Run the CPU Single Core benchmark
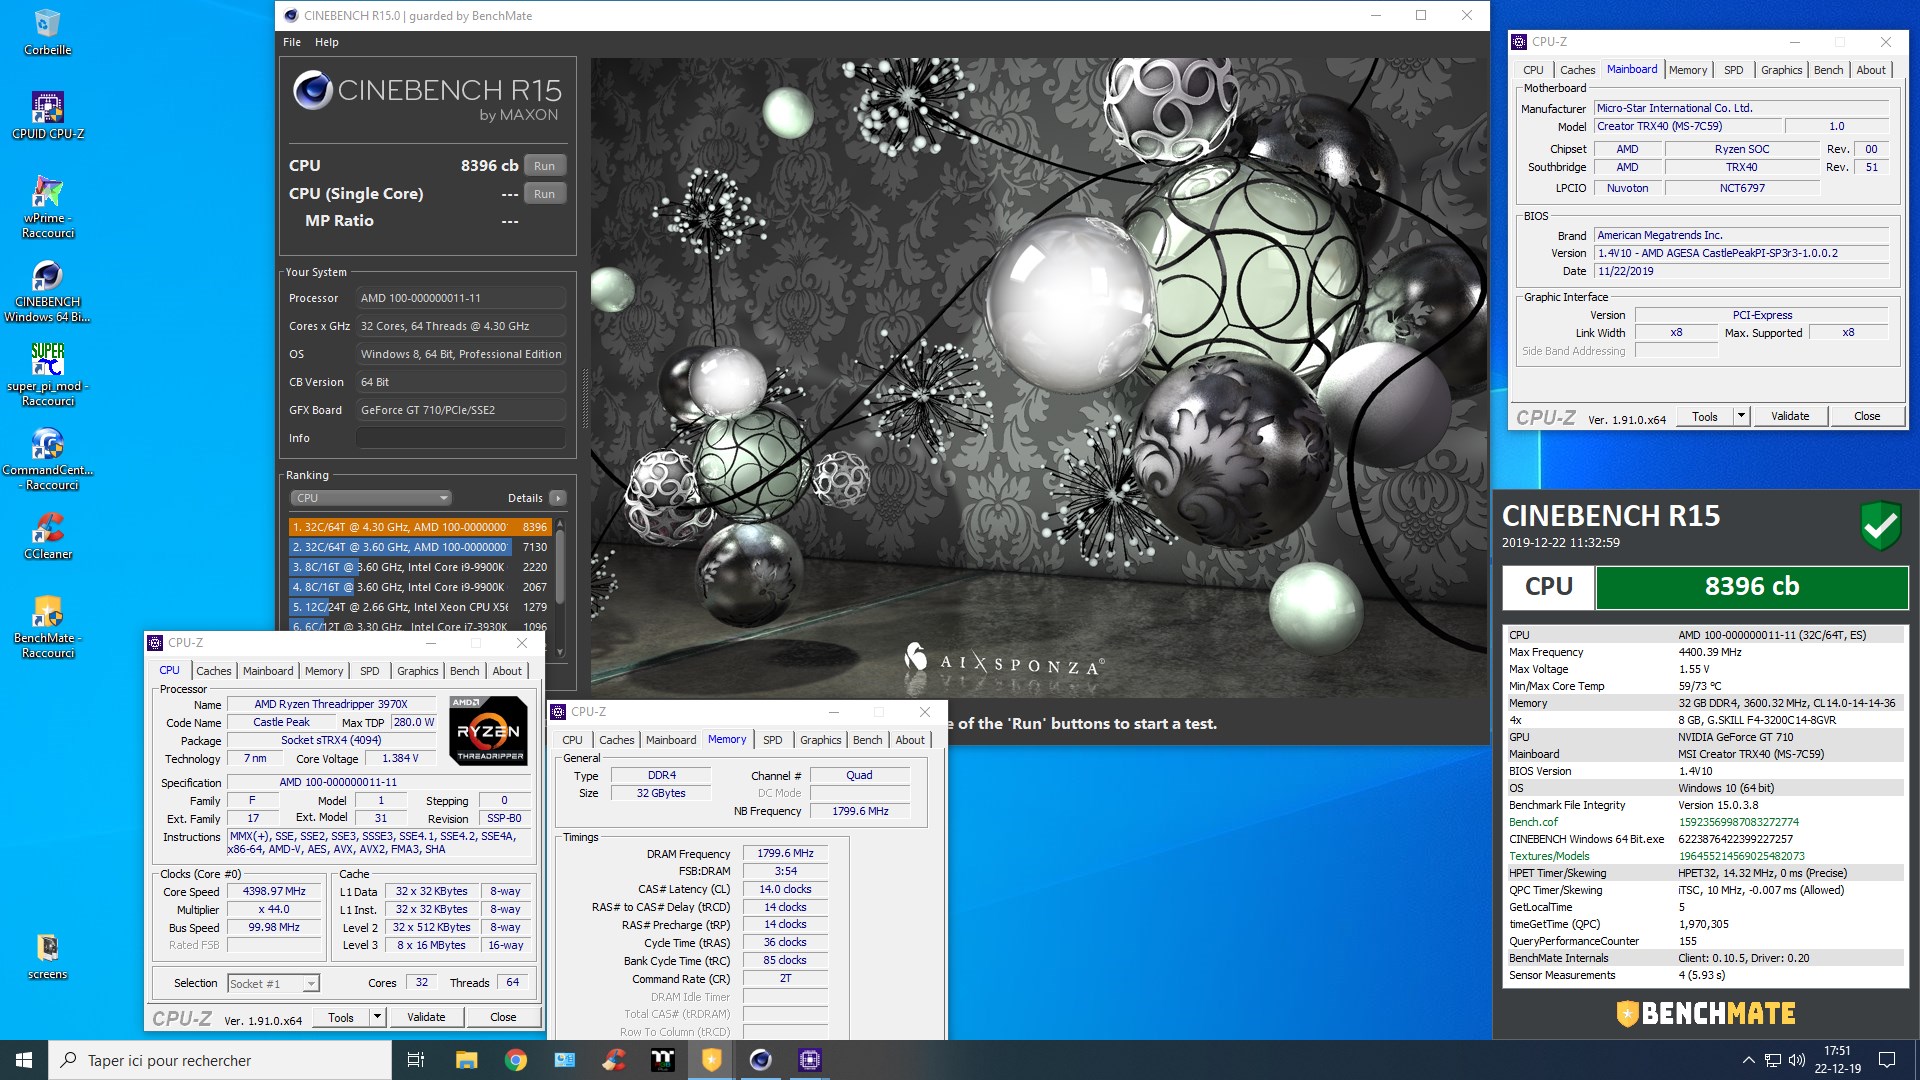The image size is (1920, 1080). [x=544, y=194]
